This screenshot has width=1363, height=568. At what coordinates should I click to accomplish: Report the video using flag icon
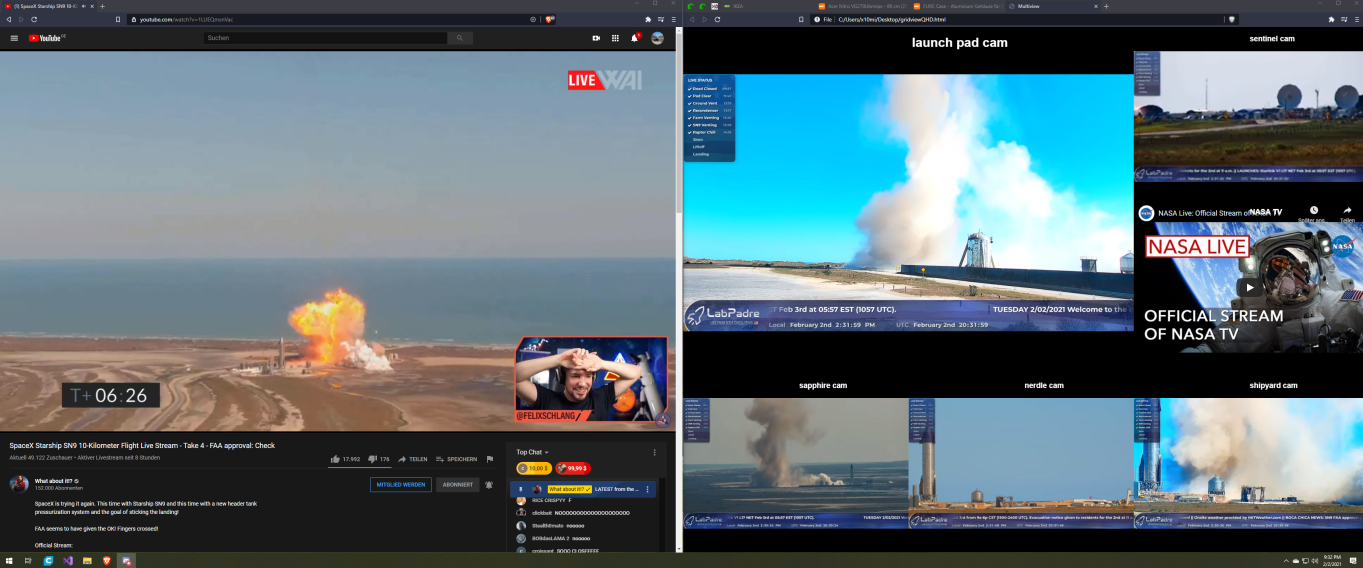(x=490, y=459)
